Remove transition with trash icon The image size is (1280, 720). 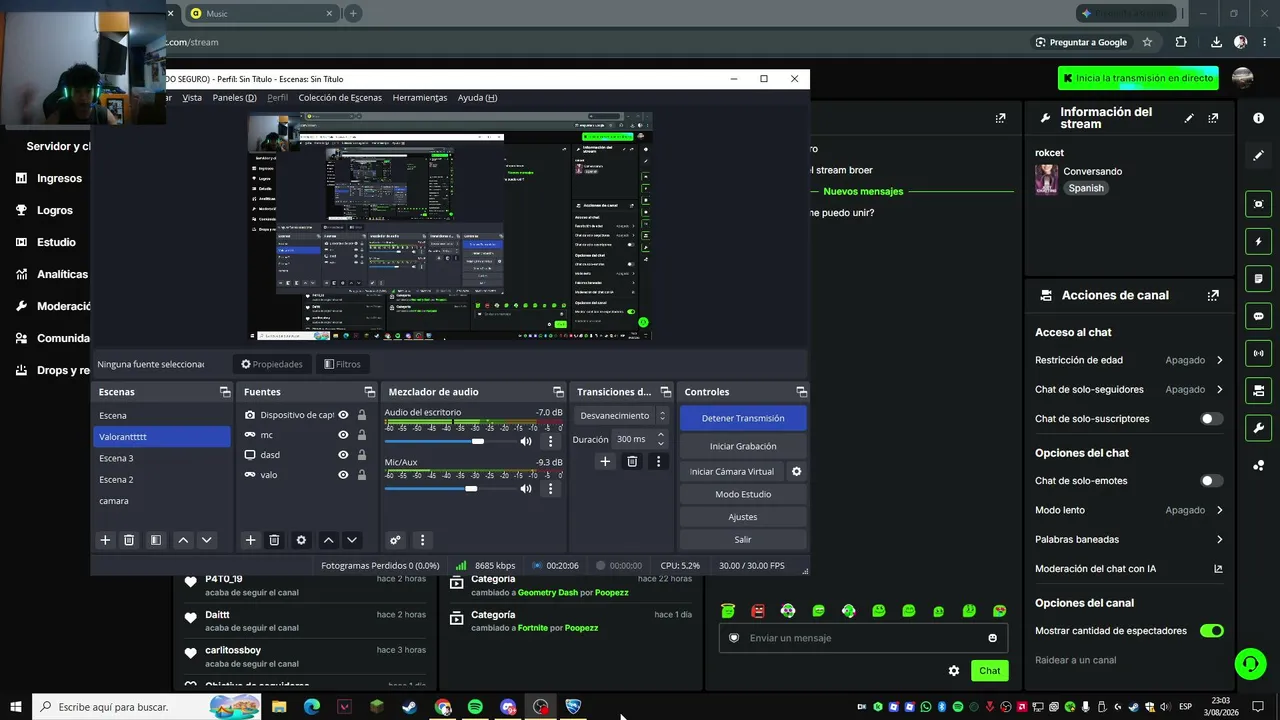tap(632, 461)
